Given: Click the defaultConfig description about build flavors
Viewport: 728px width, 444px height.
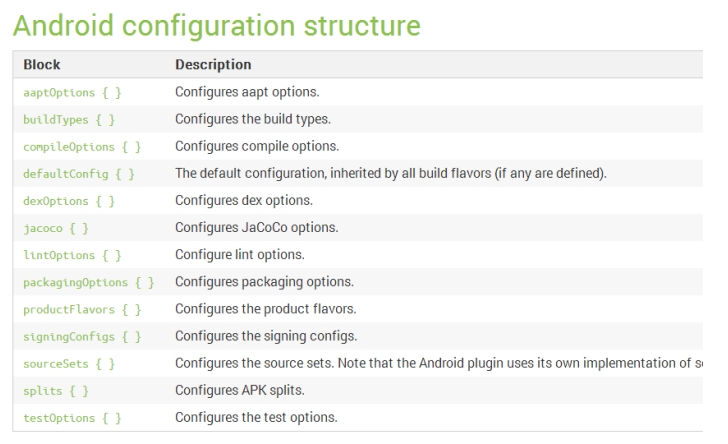Looking at the screenshot, I should point(390,174).
